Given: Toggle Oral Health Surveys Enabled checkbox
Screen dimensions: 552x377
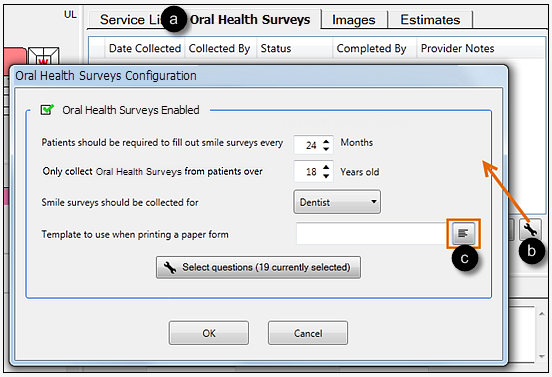Looking at the screenshot, I should 47,110.
